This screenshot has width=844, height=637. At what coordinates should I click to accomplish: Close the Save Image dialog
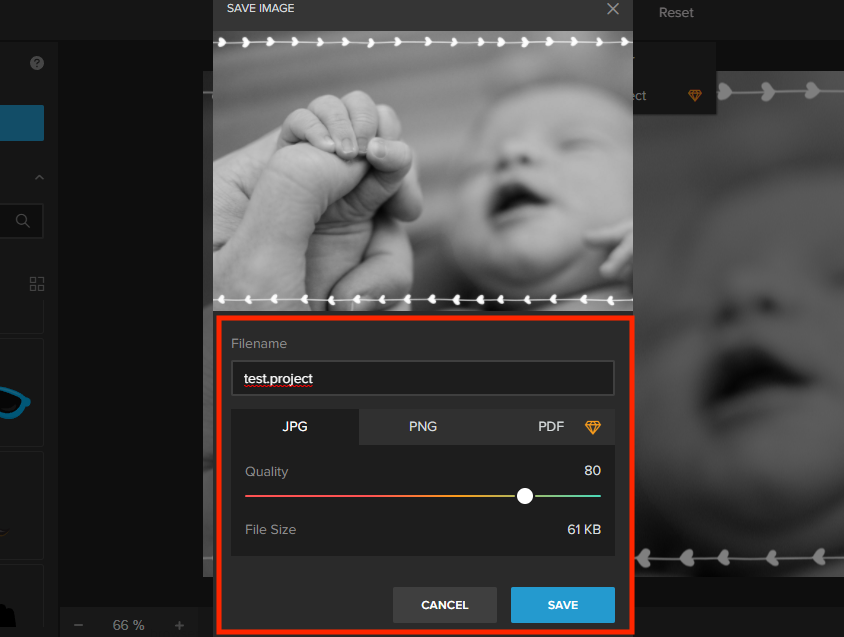[x=613, y=9]
